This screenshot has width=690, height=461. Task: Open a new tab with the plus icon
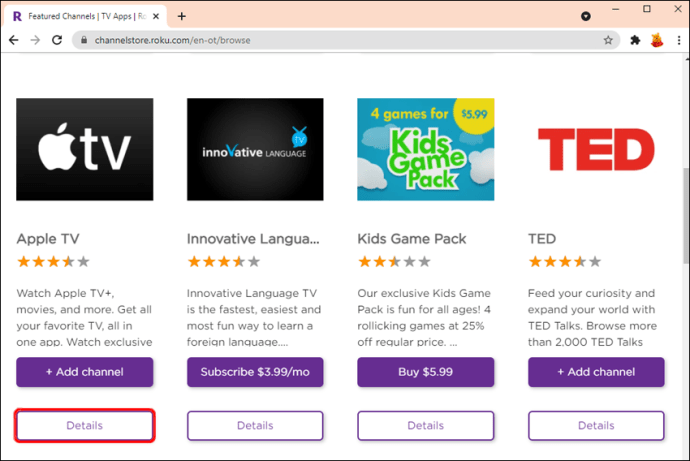tap(181, 16)
